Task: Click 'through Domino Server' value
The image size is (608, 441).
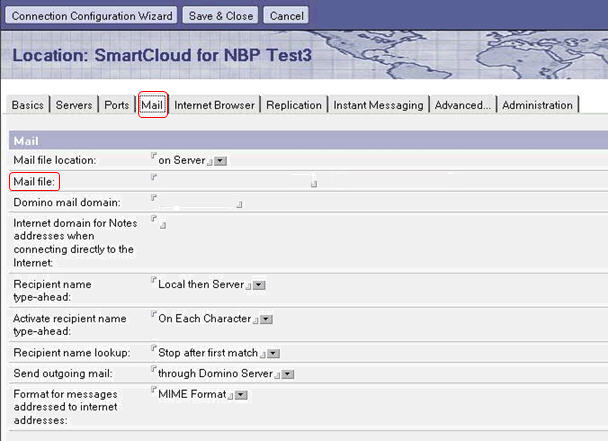Action: (x=215, y=373)
